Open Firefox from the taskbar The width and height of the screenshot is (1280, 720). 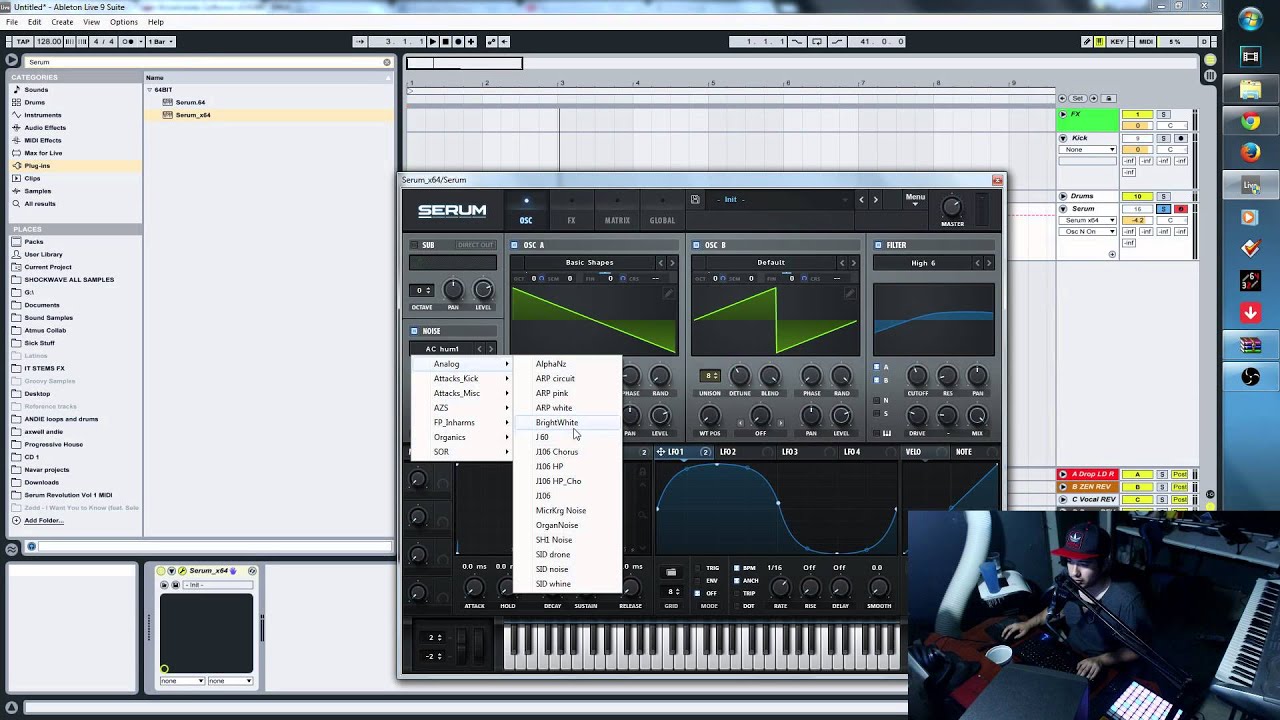tap(1250, 153)
